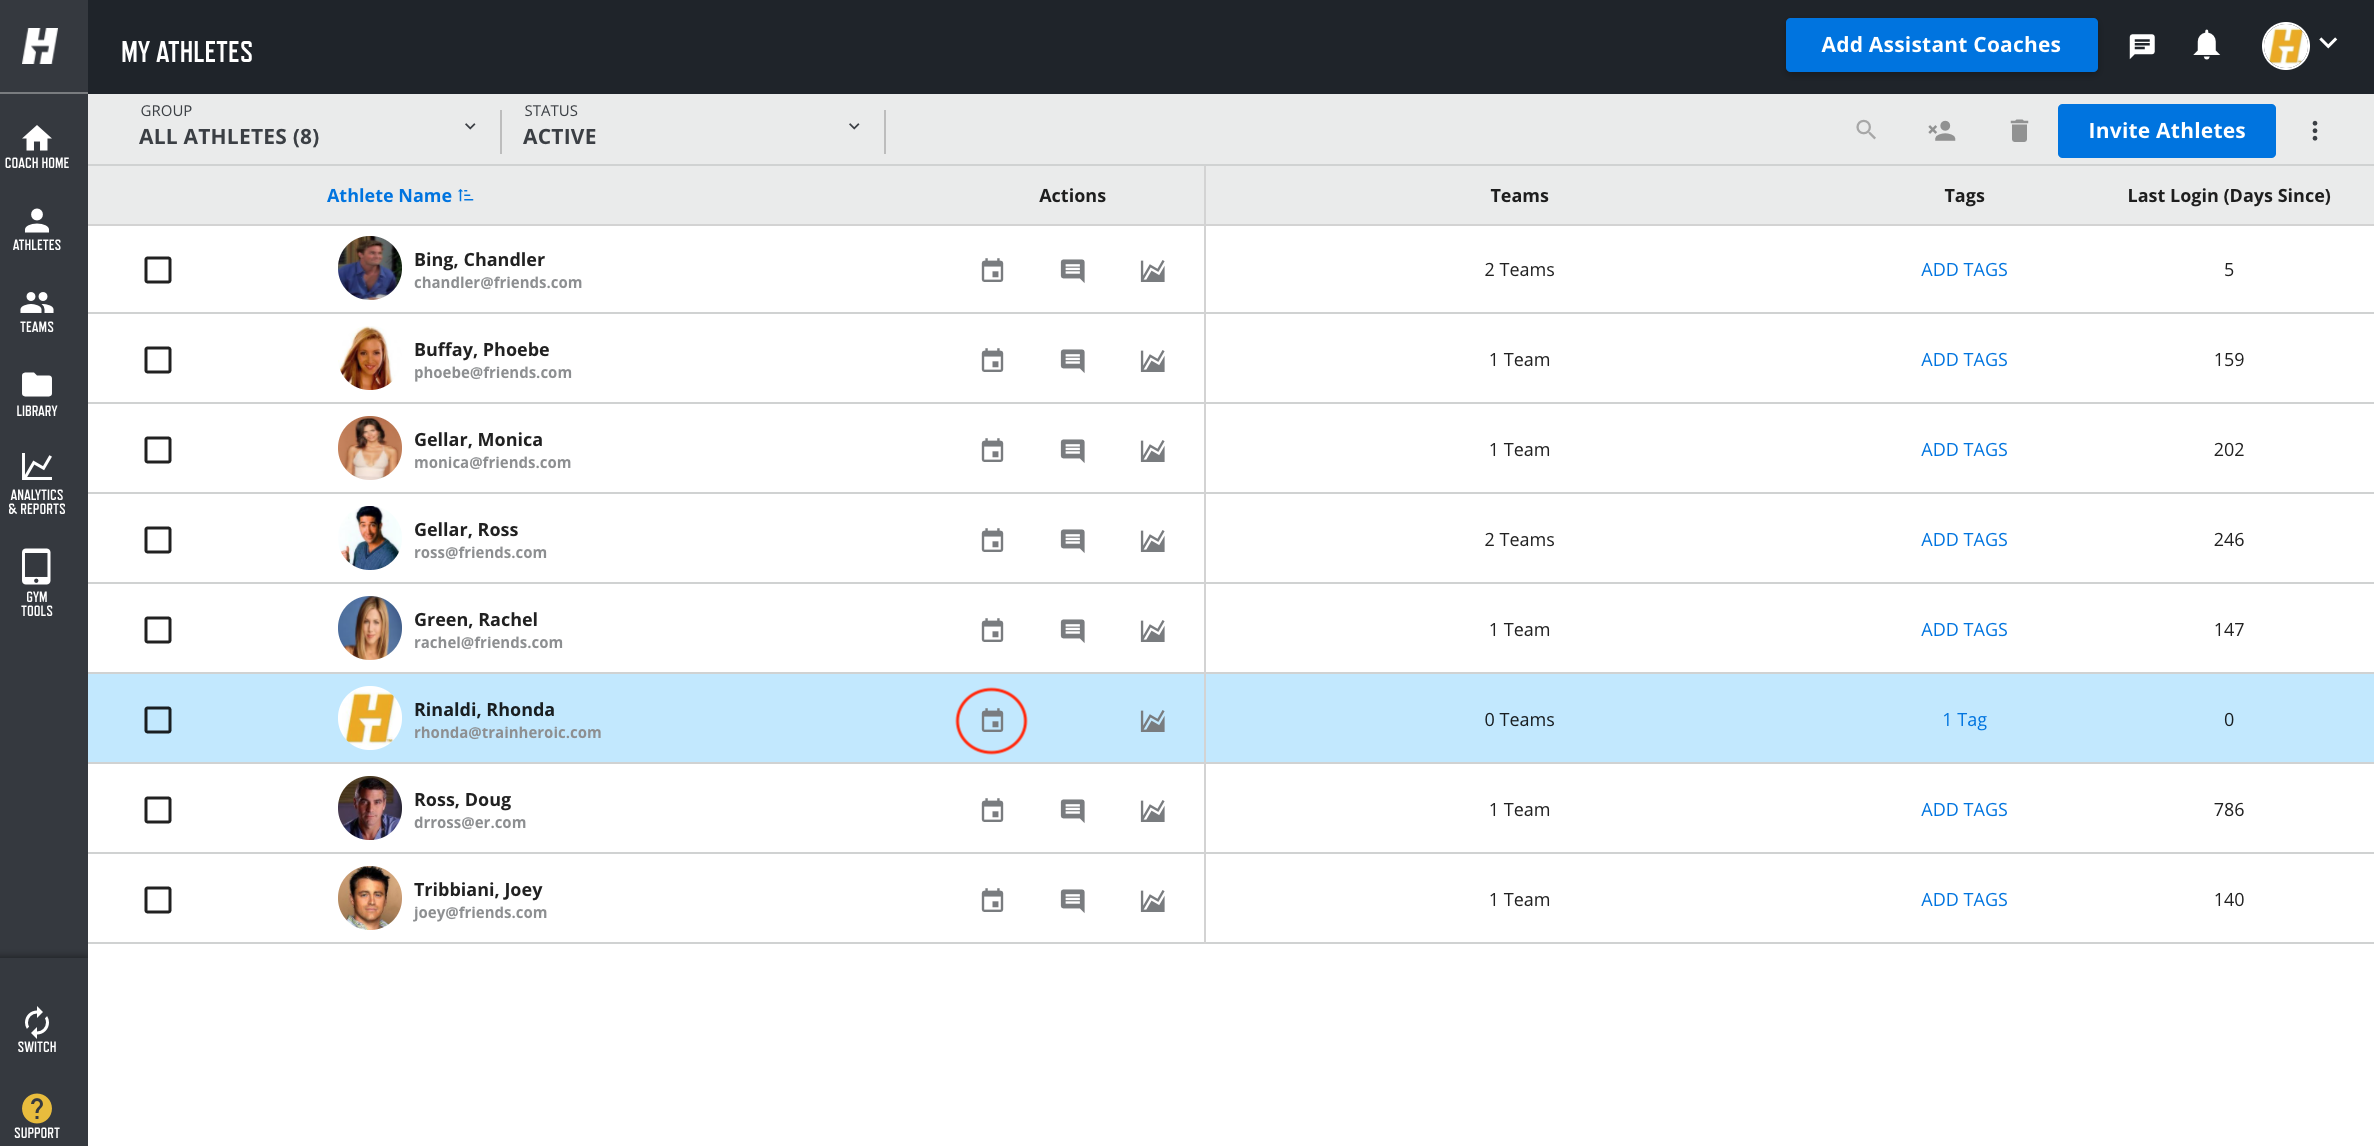Viewport: 2374px width, 1146px height.
Task: Add tags for Ross, Doug
Action: pyautogui.click(x=1963, y=810)
